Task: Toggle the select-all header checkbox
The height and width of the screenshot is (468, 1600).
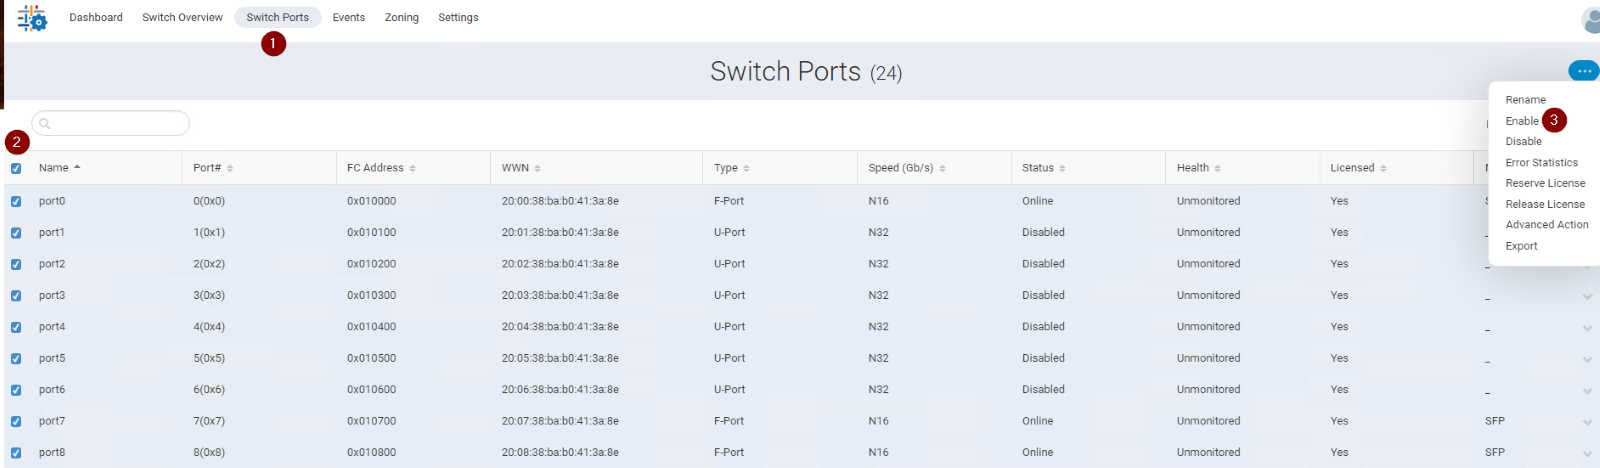Action: pos(16,168)
